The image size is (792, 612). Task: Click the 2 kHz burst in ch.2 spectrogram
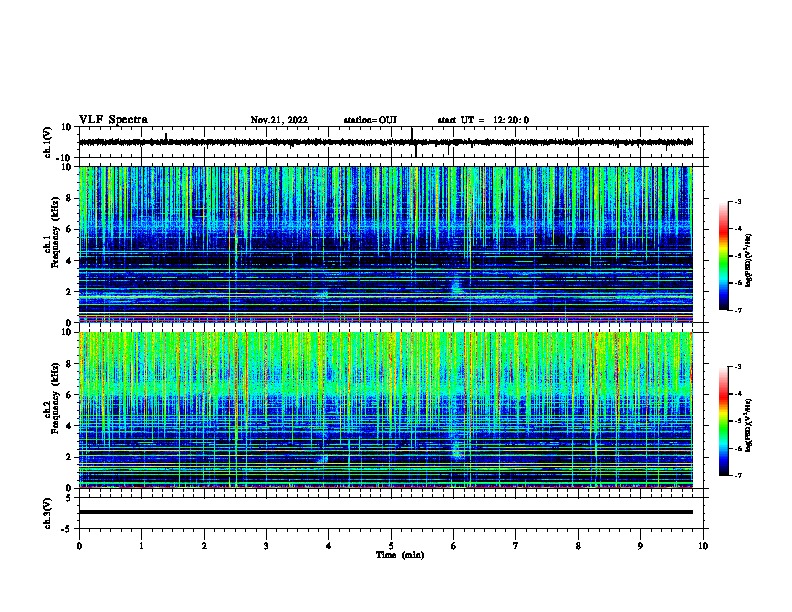tap(456, 450)
